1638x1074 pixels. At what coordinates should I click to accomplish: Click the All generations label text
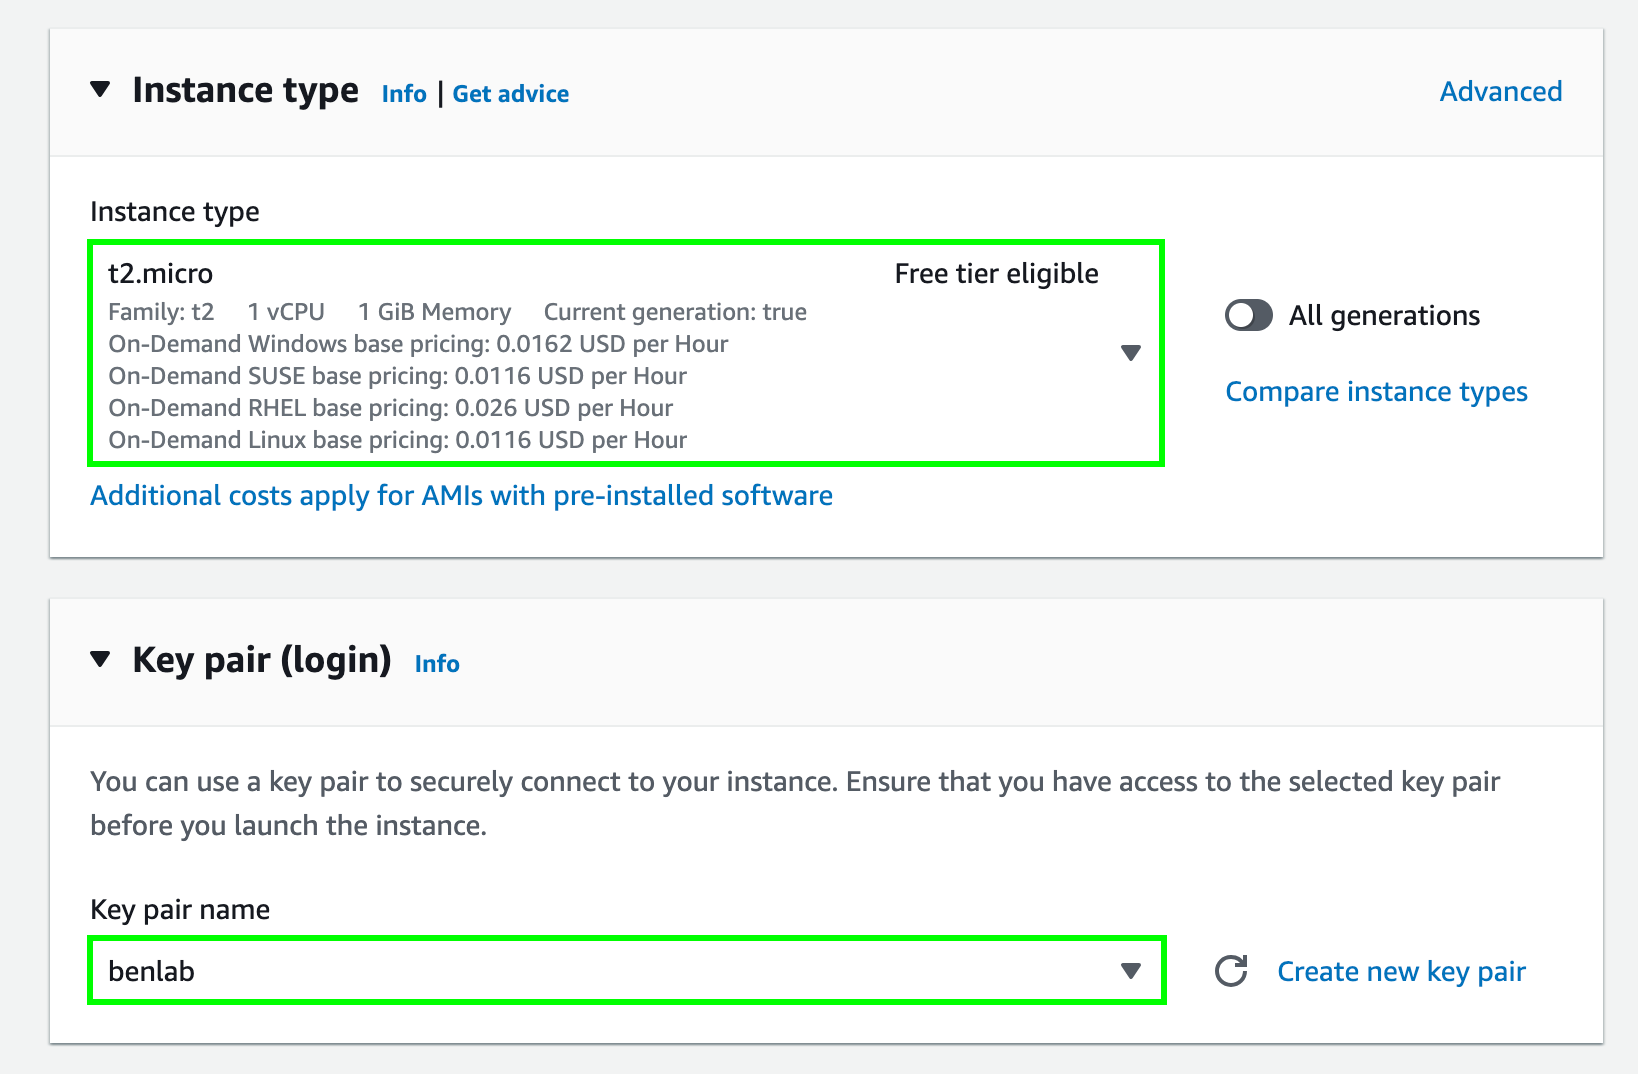[1384, 316]
